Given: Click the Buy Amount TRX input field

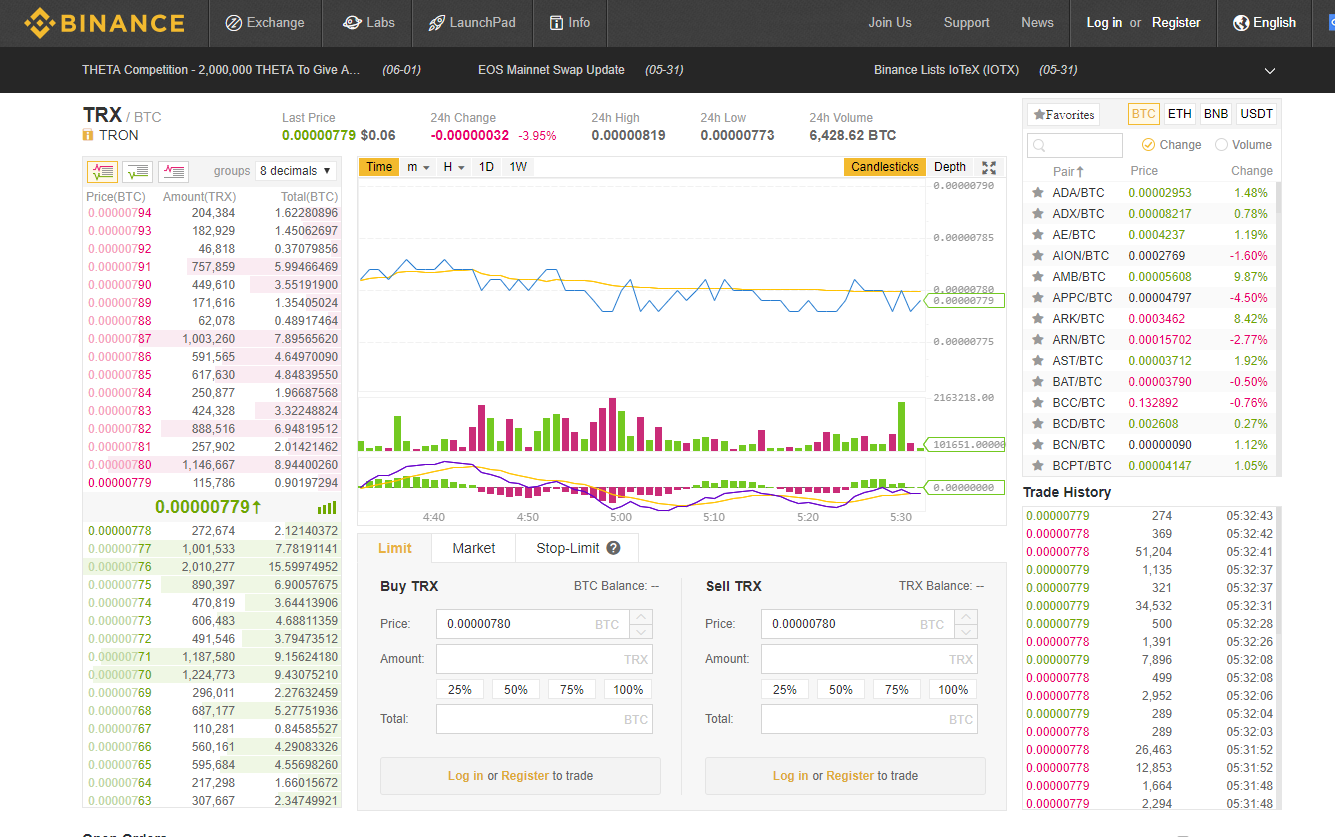Looking at the screenshot, I should pos(544,659).
